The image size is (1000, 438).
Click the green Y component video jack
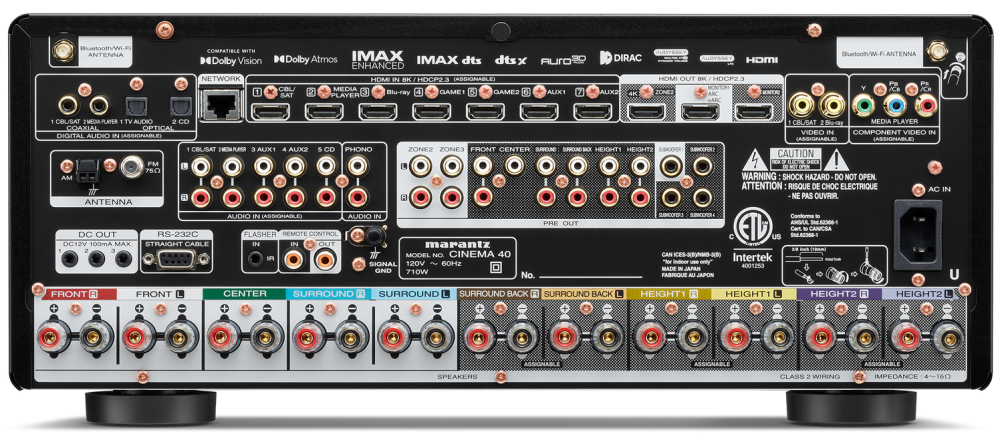point(864,105)
